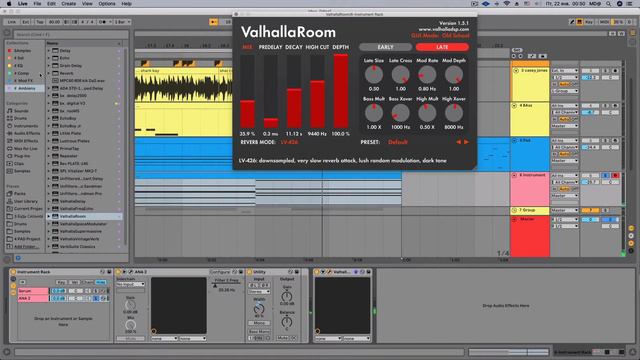This screenshot has height=360, width=640.
Task: Switch to the EARLY tab in ValhallaRoom
Action: click(x=385, y=47)
